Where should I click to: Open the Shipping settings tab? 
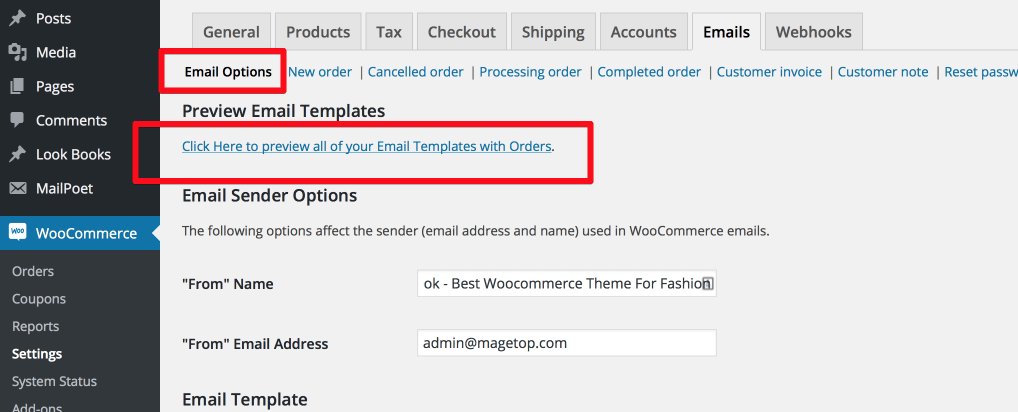pyautogui.click(x=553, y=32)
